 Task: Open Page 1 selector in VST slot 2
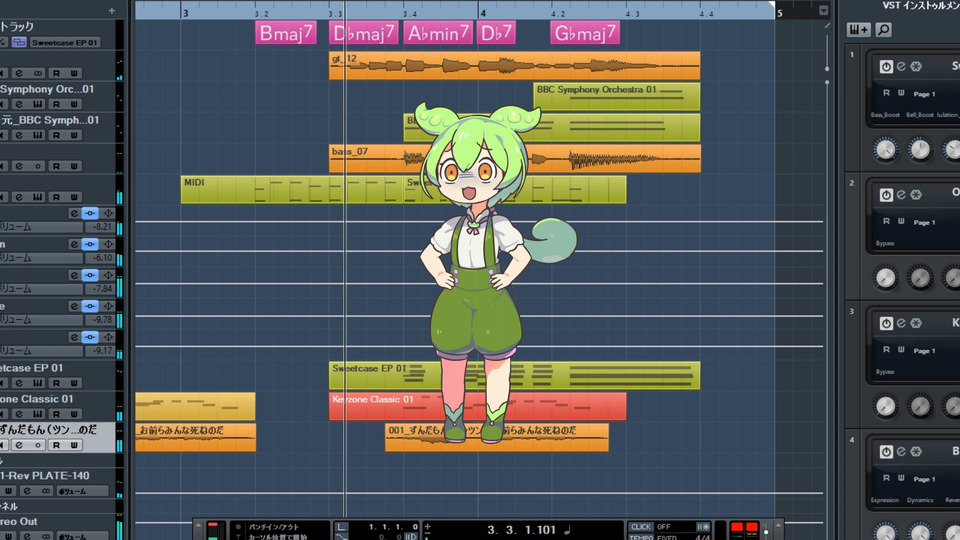click(x=924, y=223)
